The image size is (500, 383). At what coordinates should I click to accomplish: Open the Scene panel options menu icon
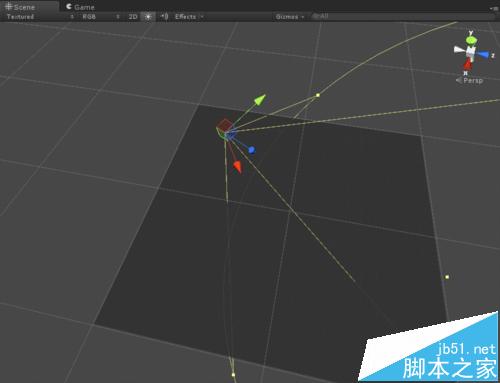(x=494, y=8)
